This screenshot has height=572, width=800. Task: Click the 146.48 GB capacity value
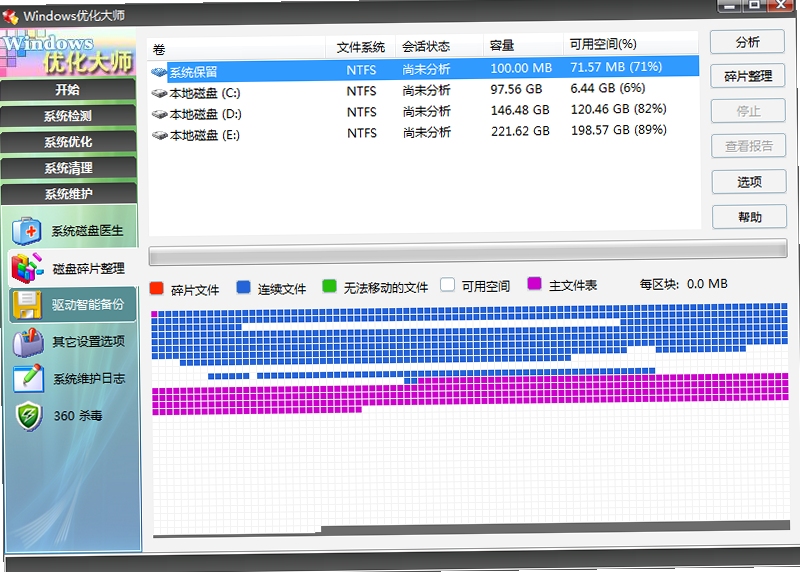tap(520, 110)
